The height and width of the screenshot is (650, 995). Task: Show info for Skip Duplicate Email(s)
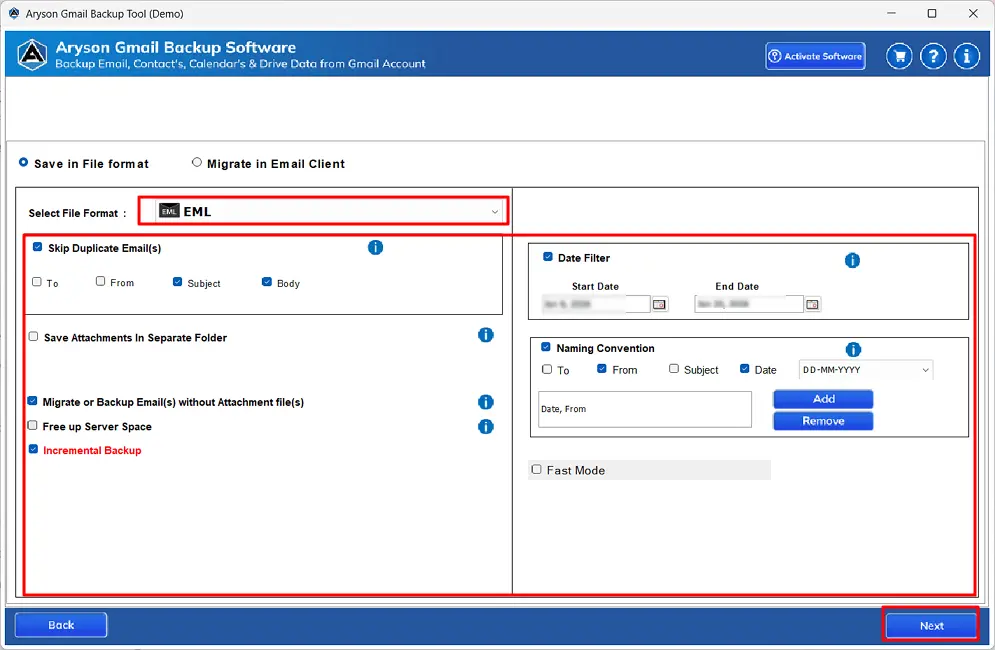[376, 248]
